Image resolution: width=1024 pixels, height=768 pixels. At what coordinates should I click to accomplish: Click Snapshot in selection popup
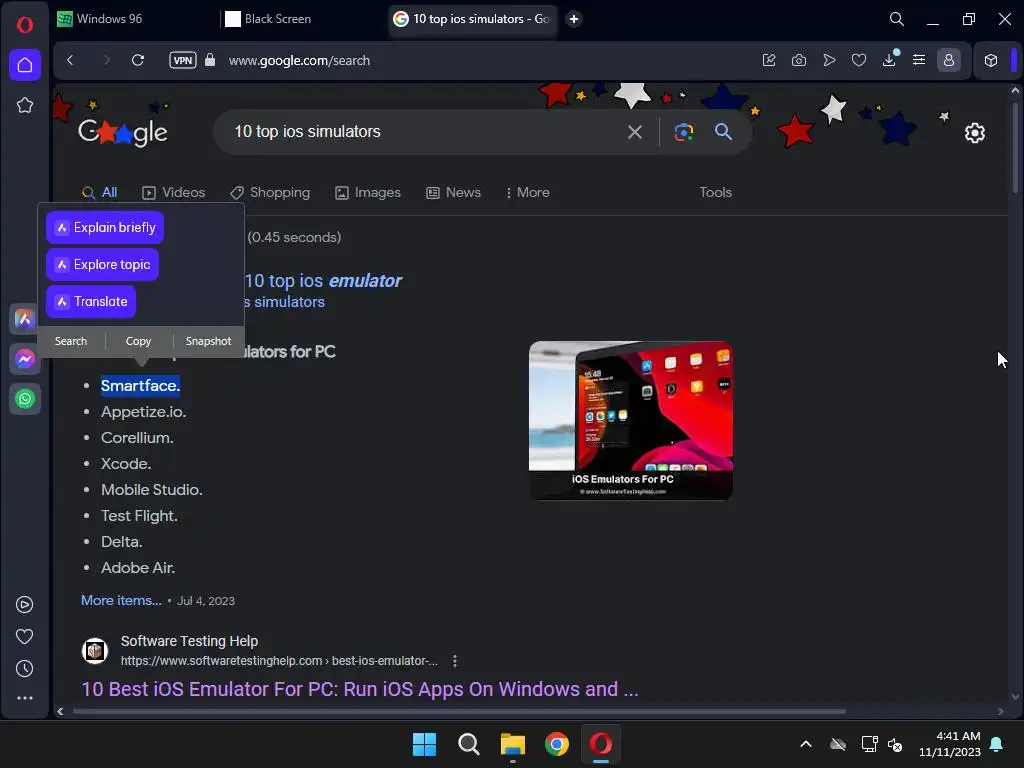tap(208, 341)
